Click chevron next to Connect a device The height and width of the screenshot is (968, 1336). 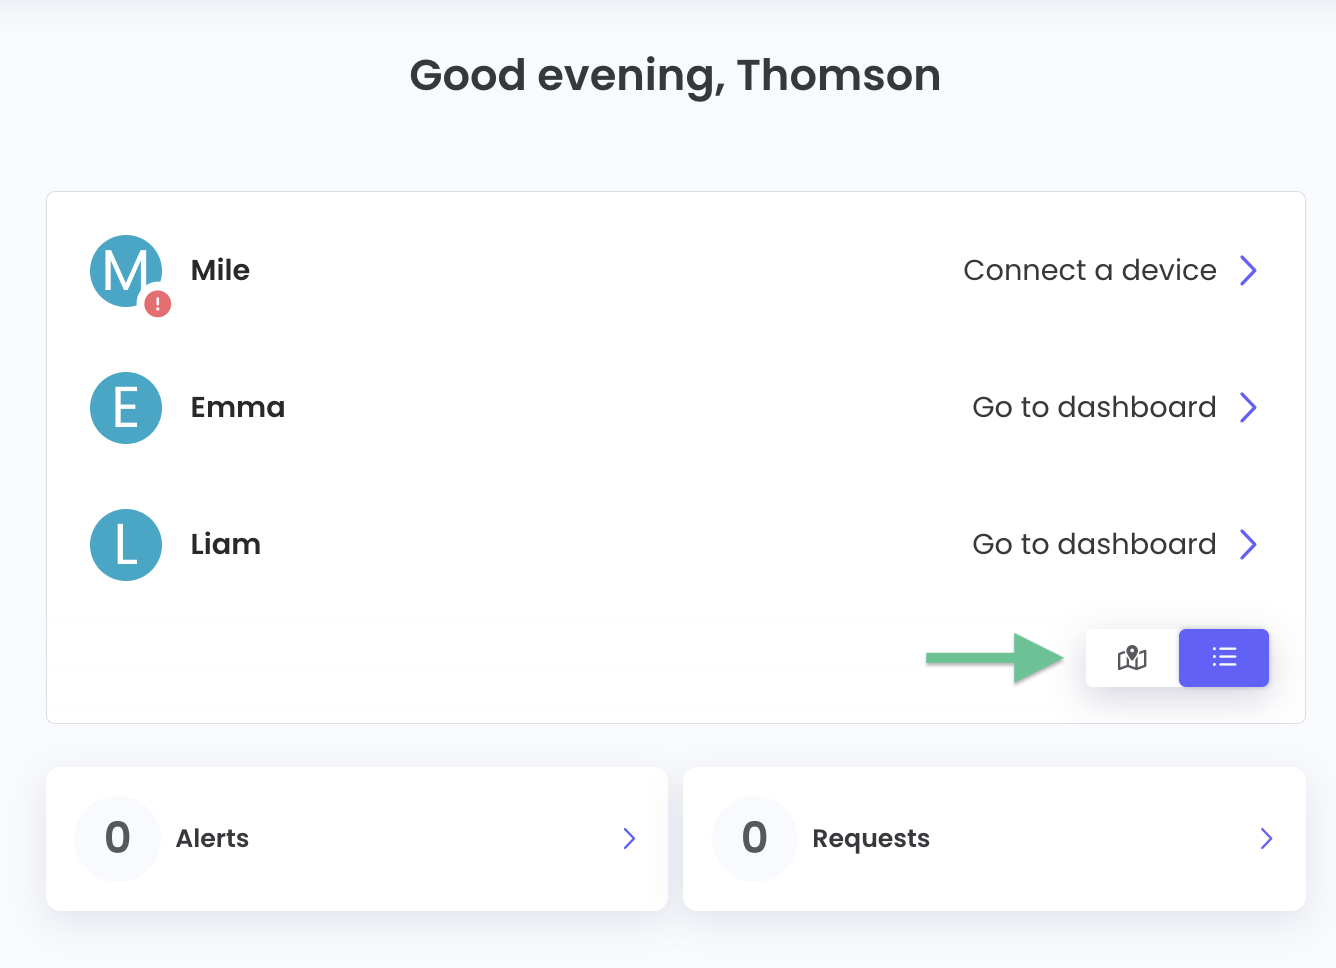pyautogui.click(x=1248, y=270)
